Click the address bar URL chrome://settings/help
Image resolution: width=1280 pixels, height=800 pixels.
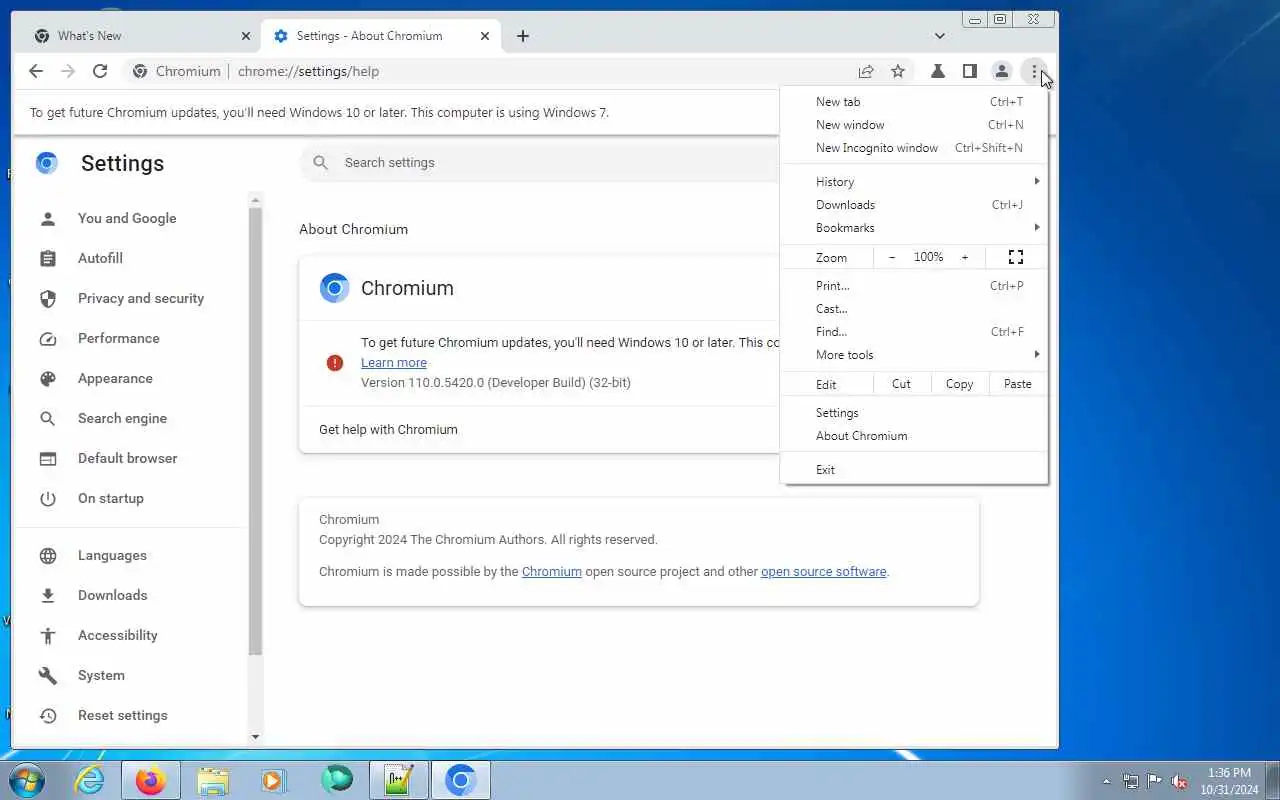pyautogui.click(x=308, y=71)
